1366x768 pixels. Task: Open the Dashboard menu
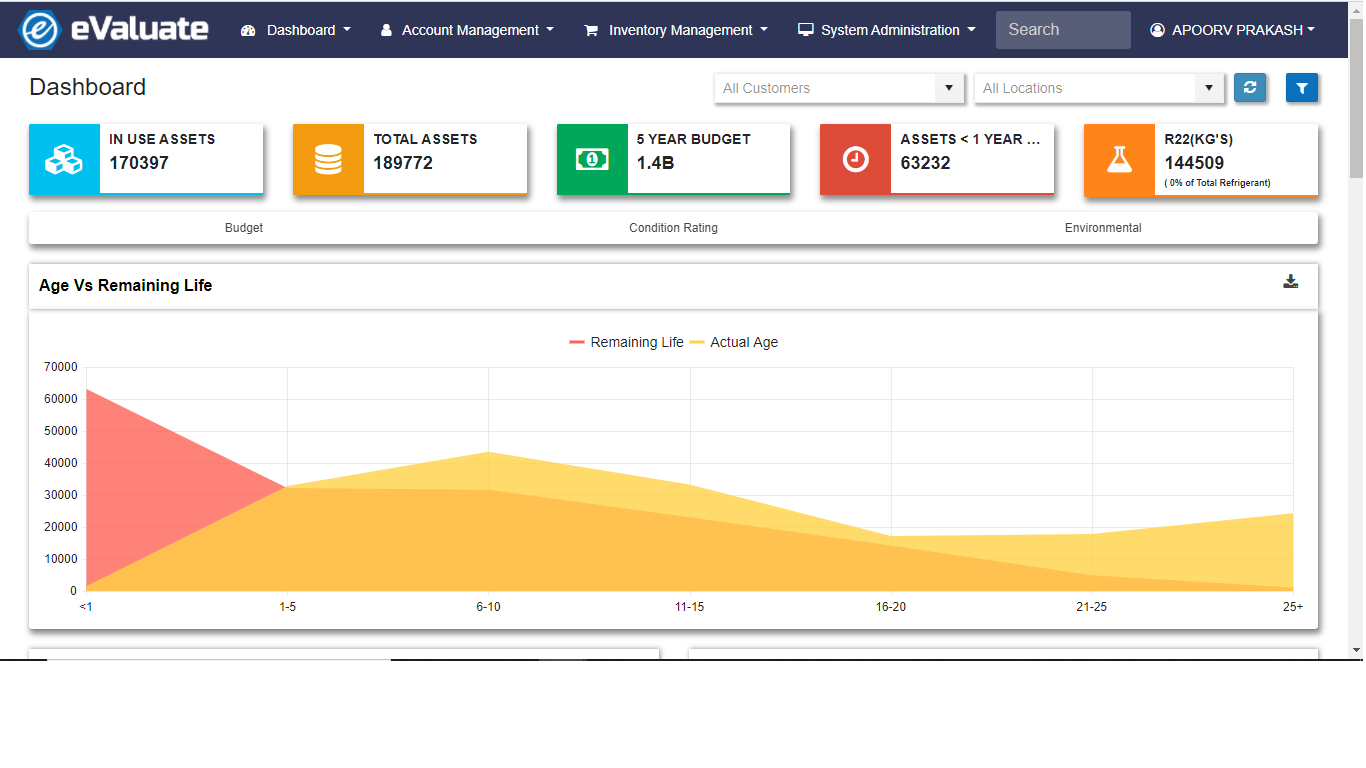point(296,30)
